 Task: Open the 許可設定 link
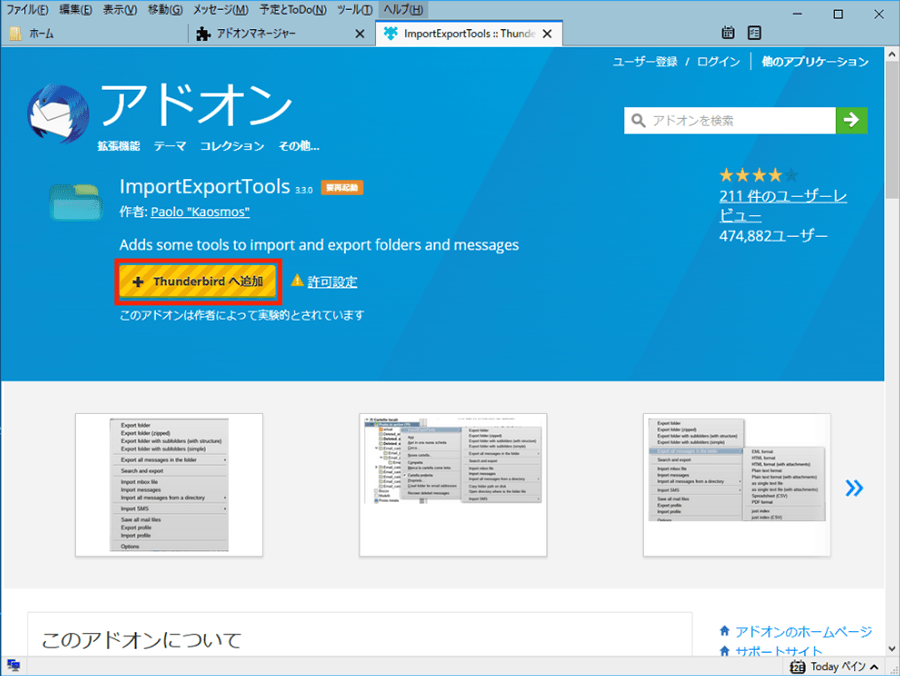pos(332,282)
